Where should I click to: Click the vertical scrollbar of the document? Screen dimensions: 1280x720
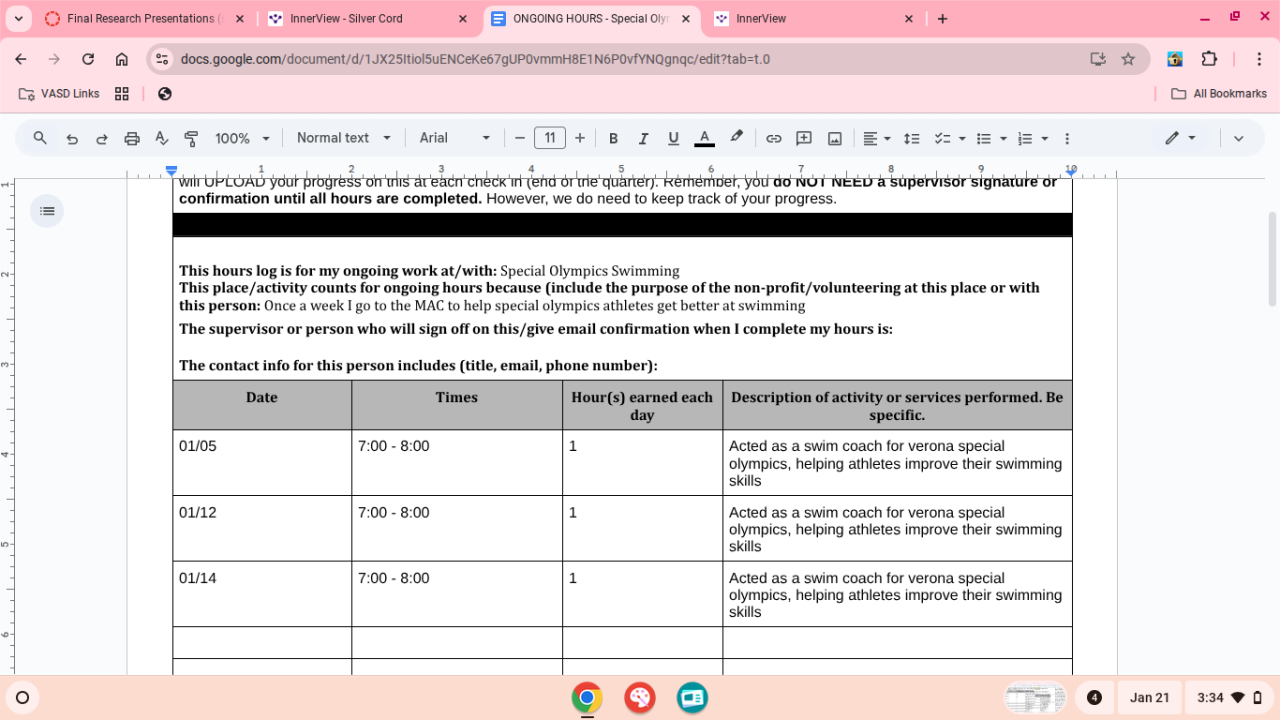coord(1272,258)
